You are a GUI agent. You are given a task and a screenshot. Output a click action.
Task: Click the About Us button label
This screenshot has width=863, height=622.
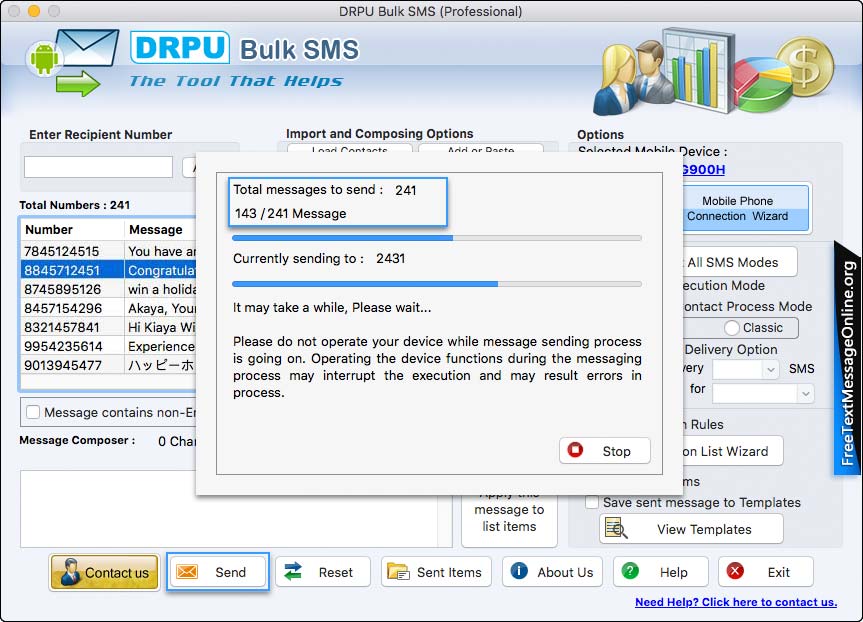(565, 572)
